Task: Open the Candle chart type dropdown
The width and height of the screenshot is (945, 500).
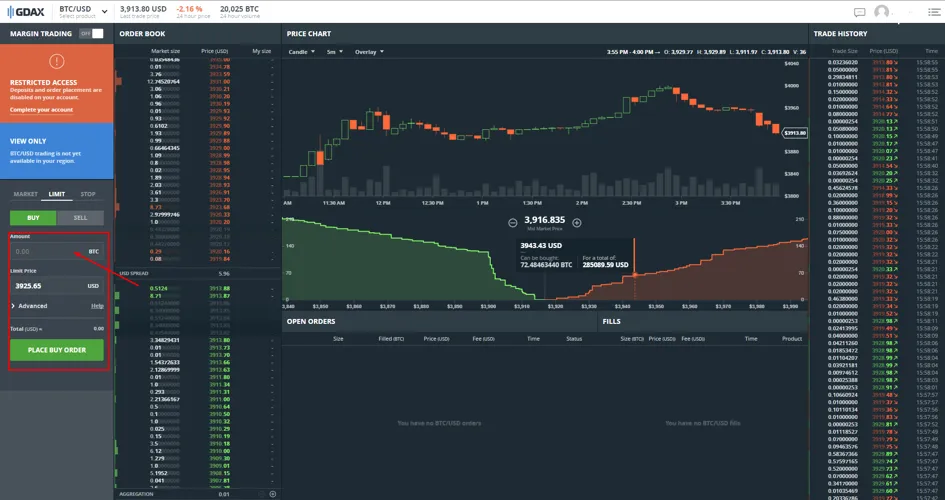Action: point(301,52)
